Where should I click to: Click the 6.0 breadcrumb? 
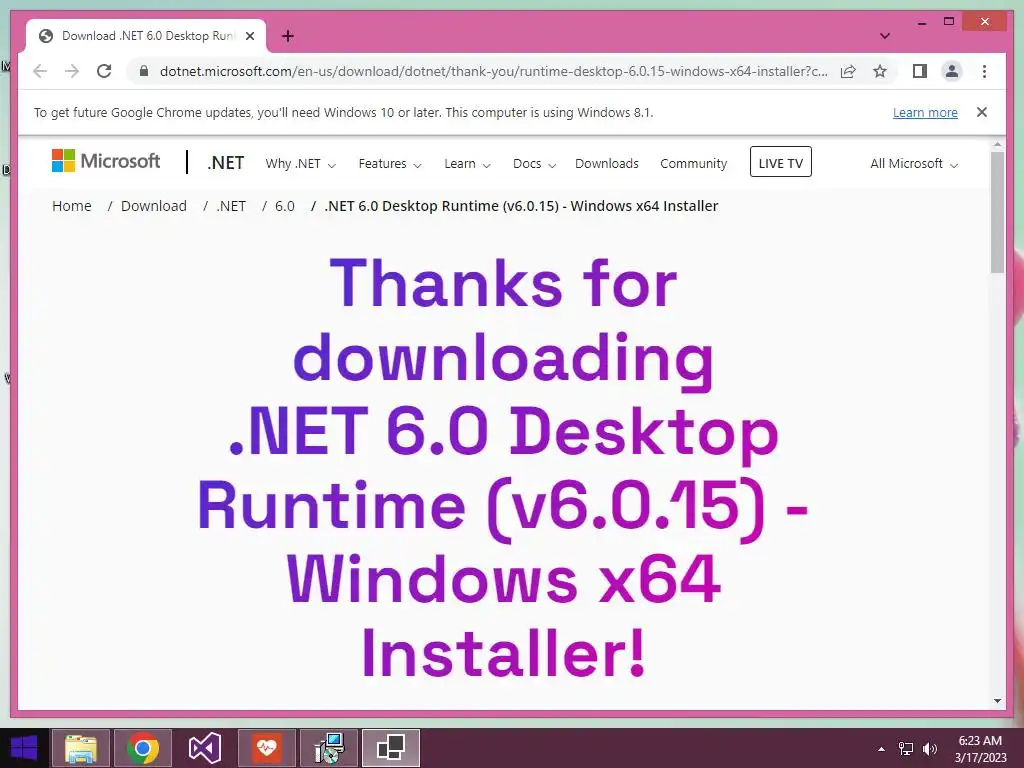click(285, 206)
